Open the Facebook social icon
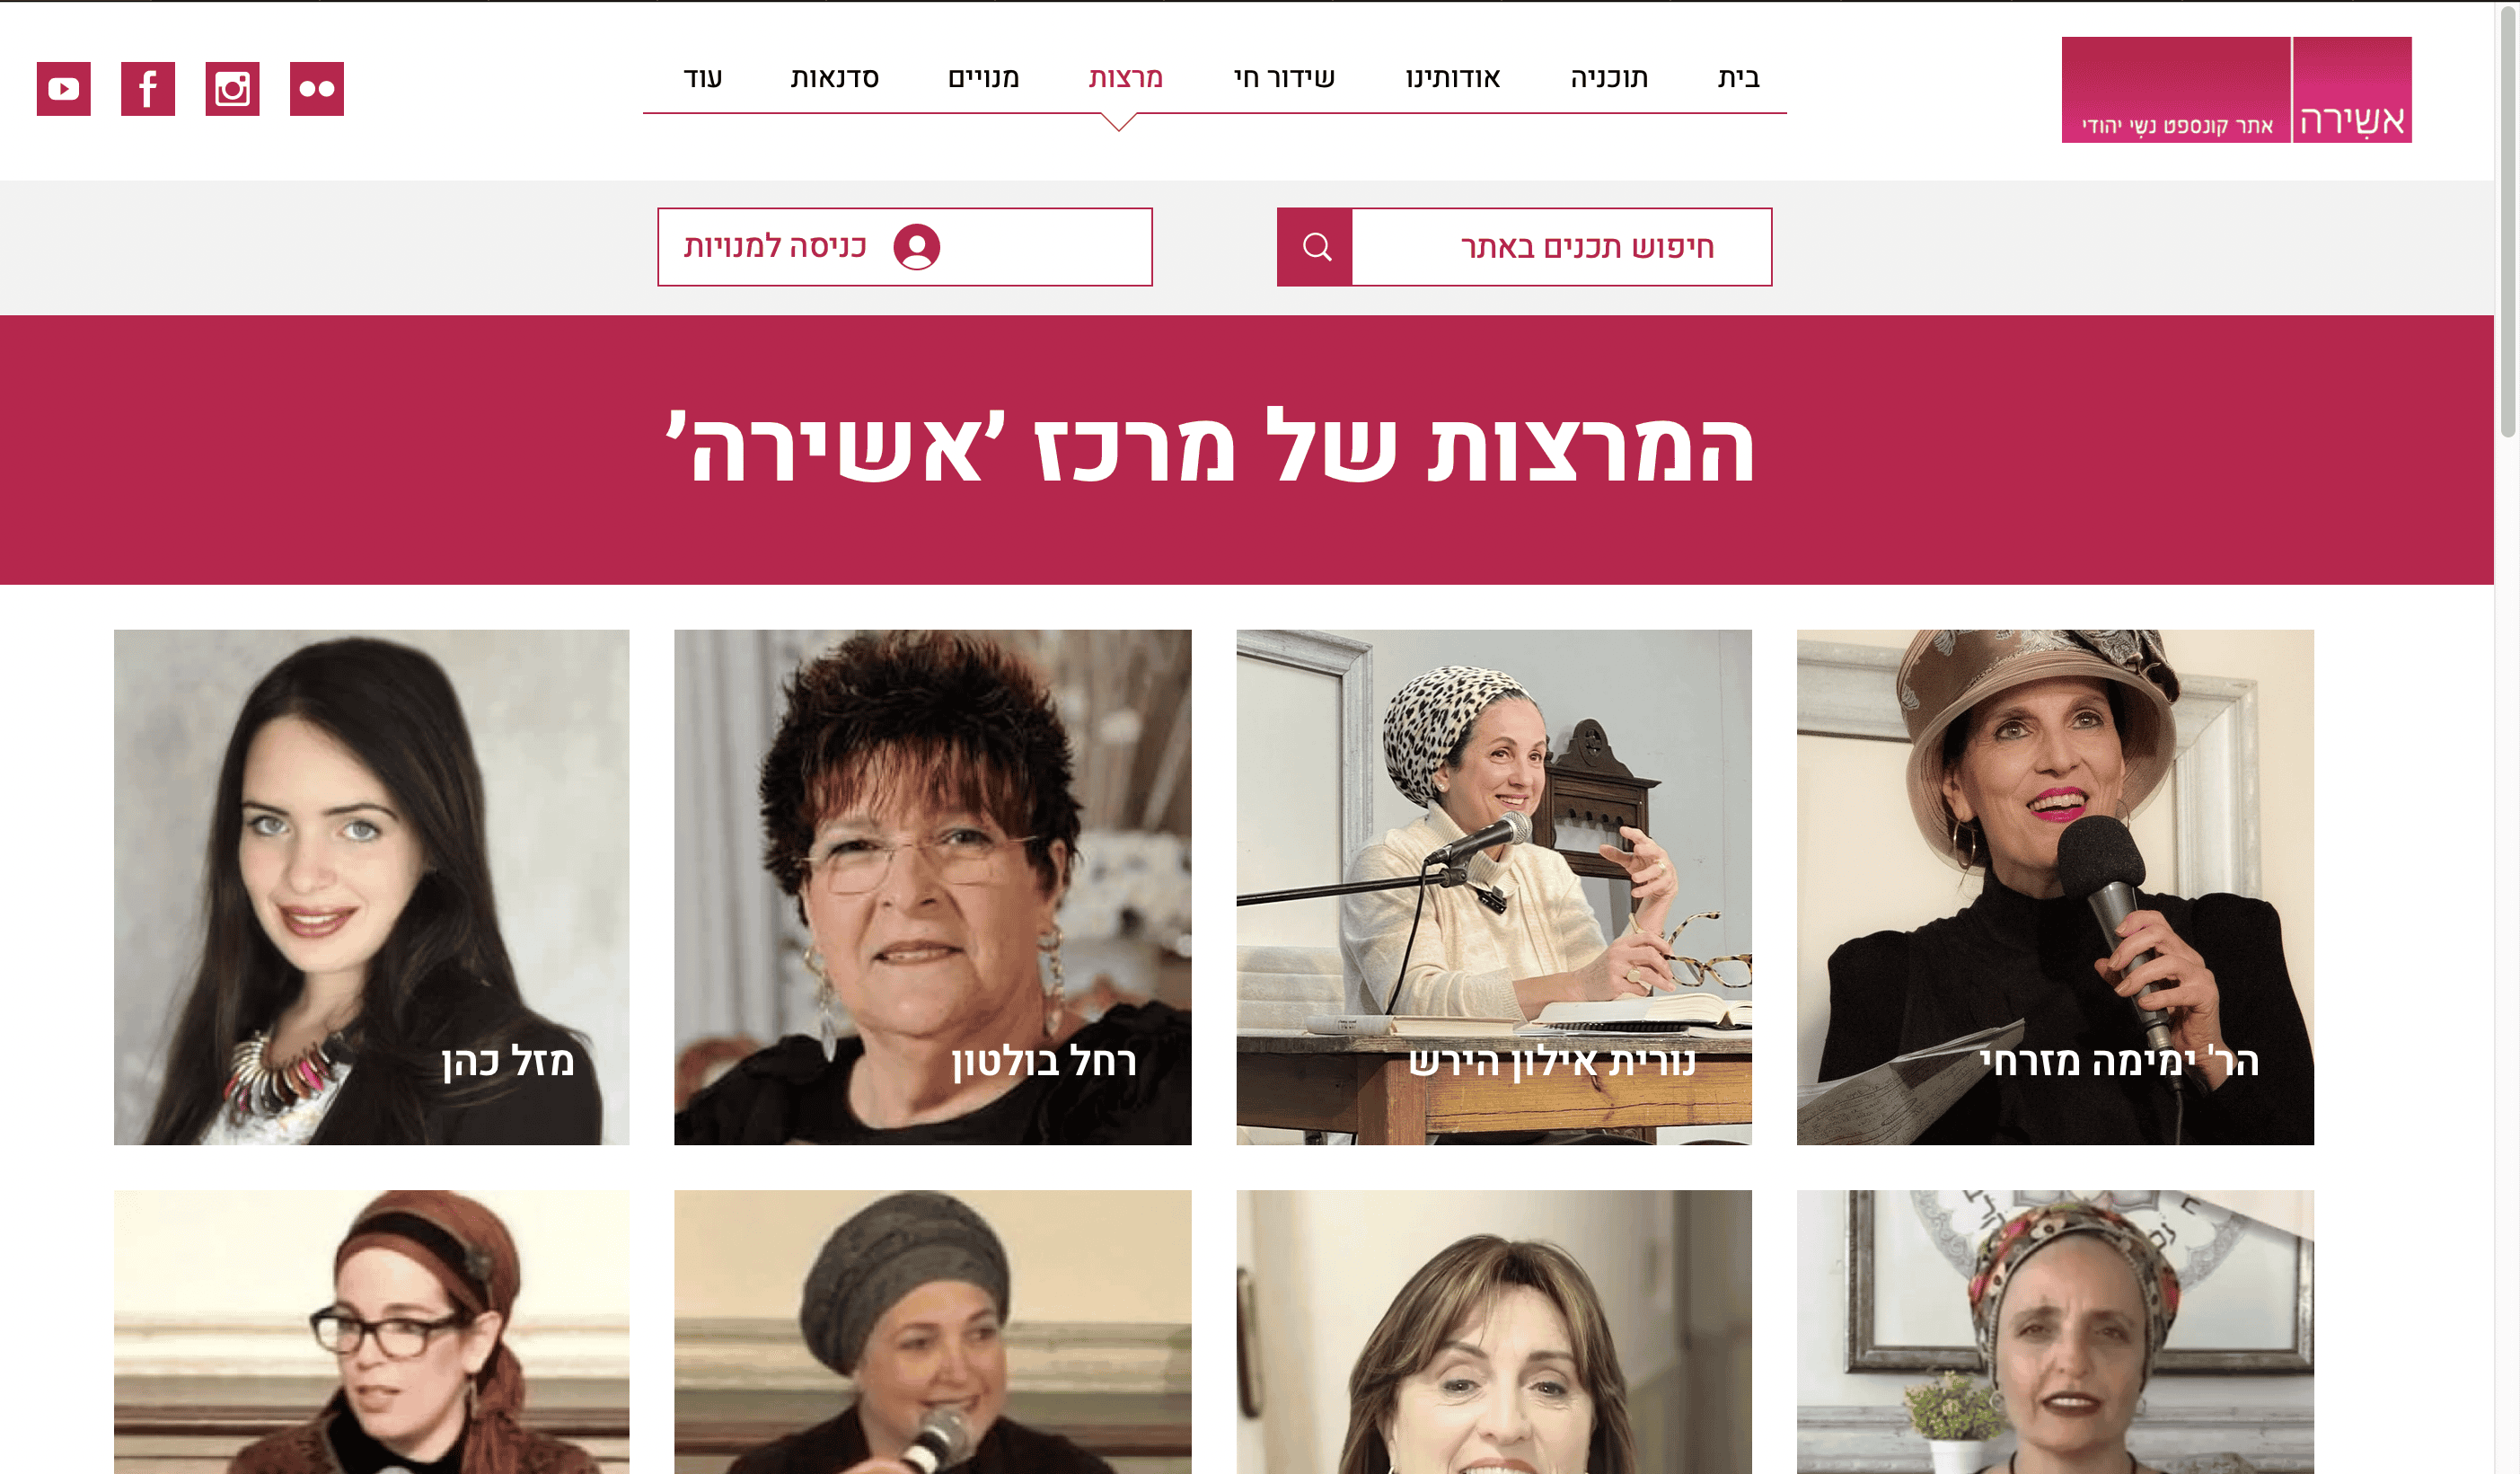Viewport: 2520px width, 1474px height. [x=148, y=89]
